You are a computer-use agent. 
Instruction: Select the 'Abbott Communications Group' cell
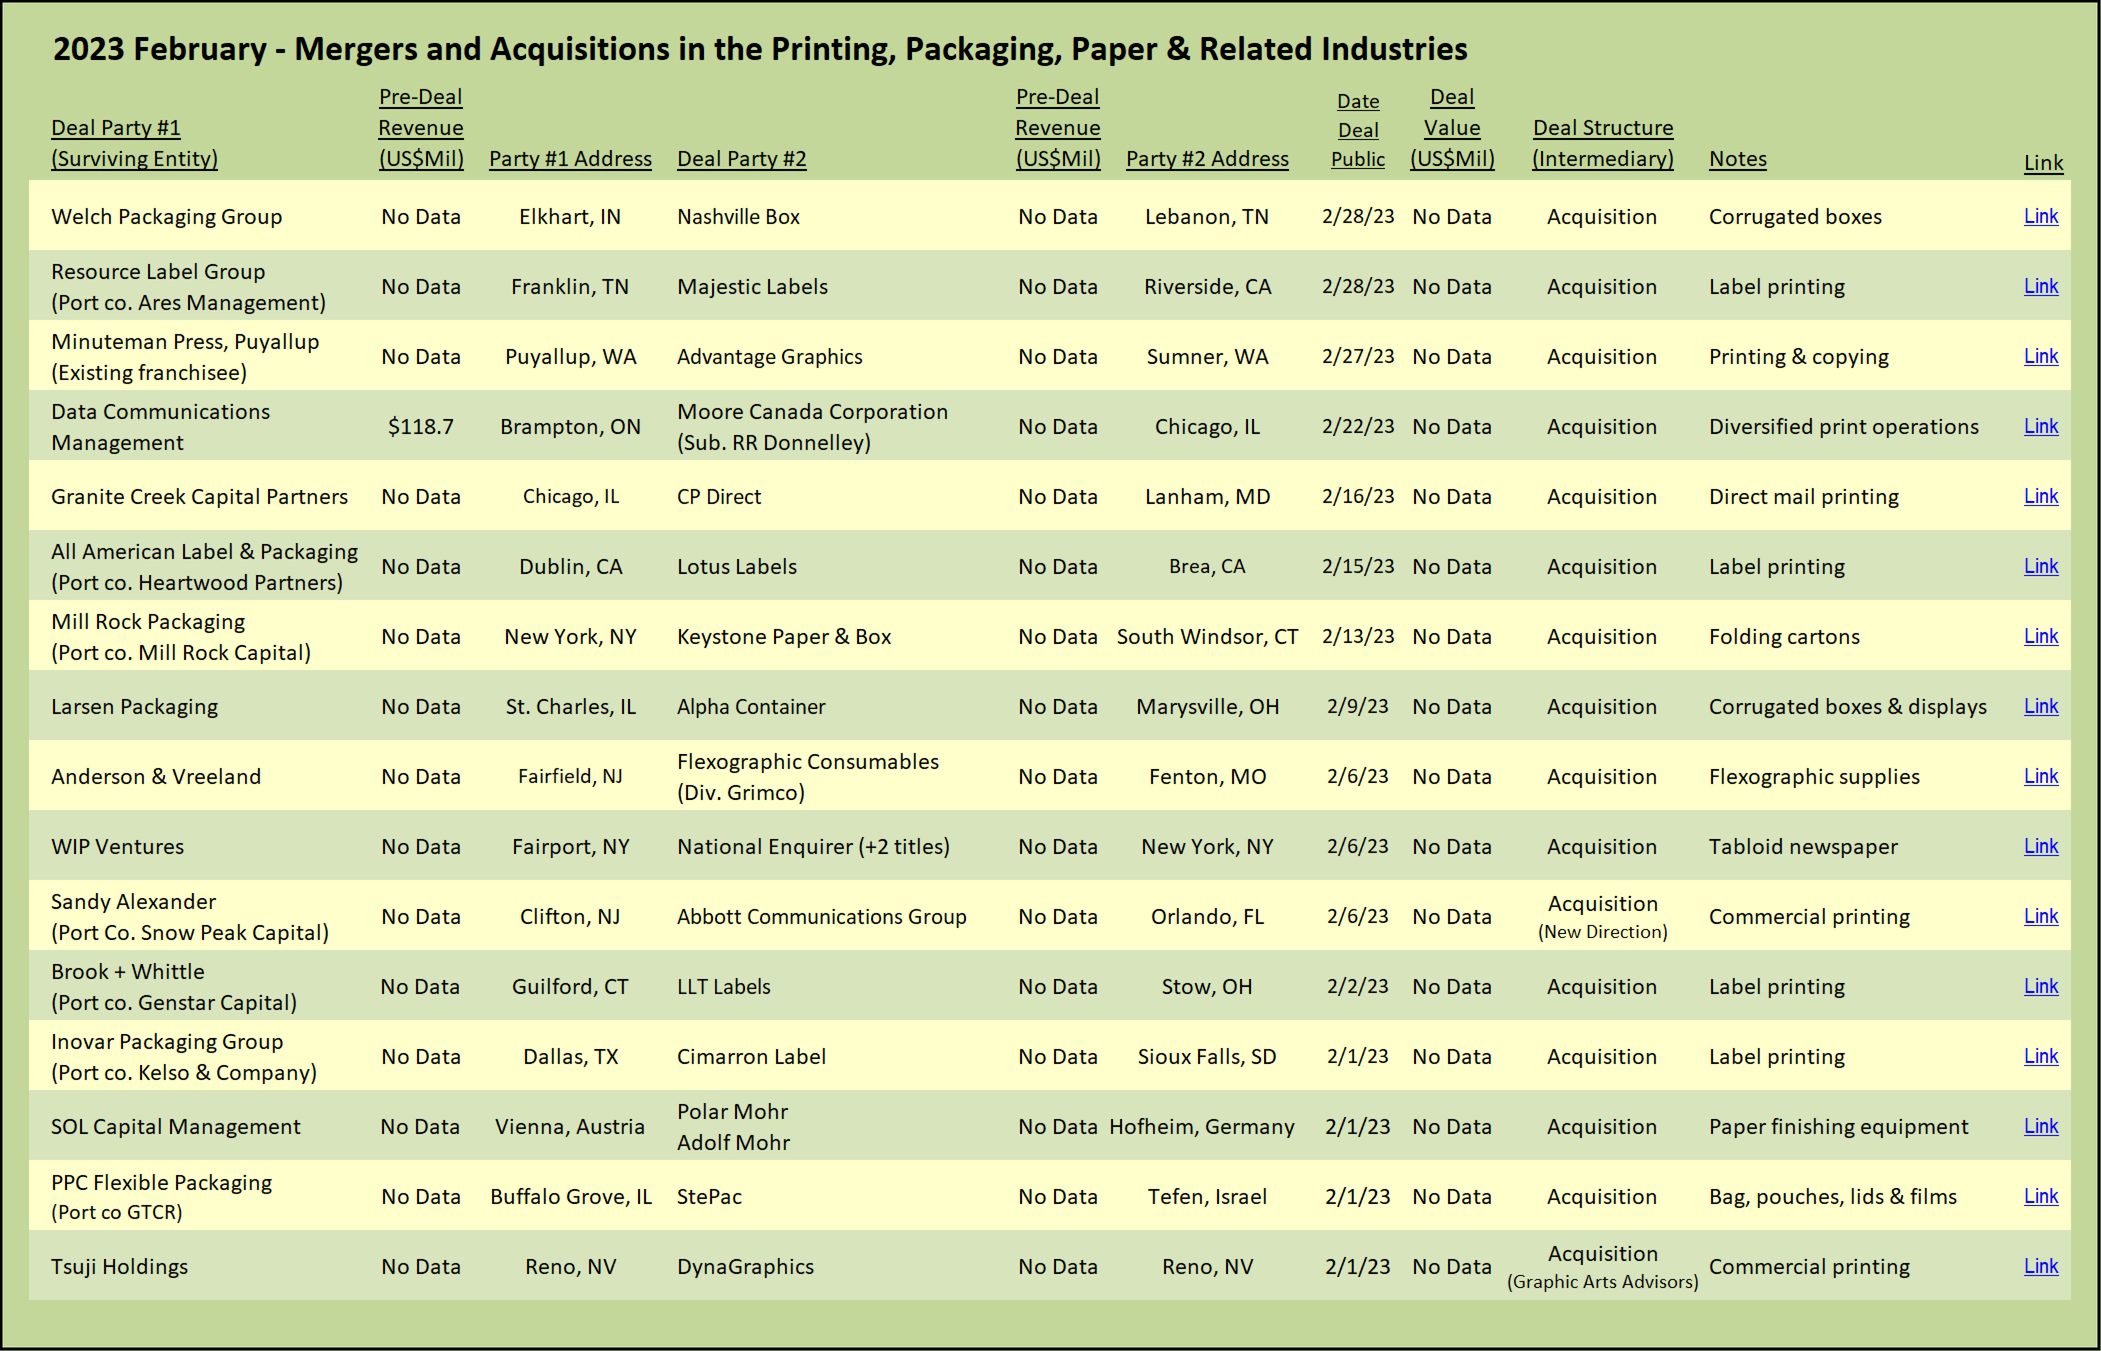pos(821,917)
